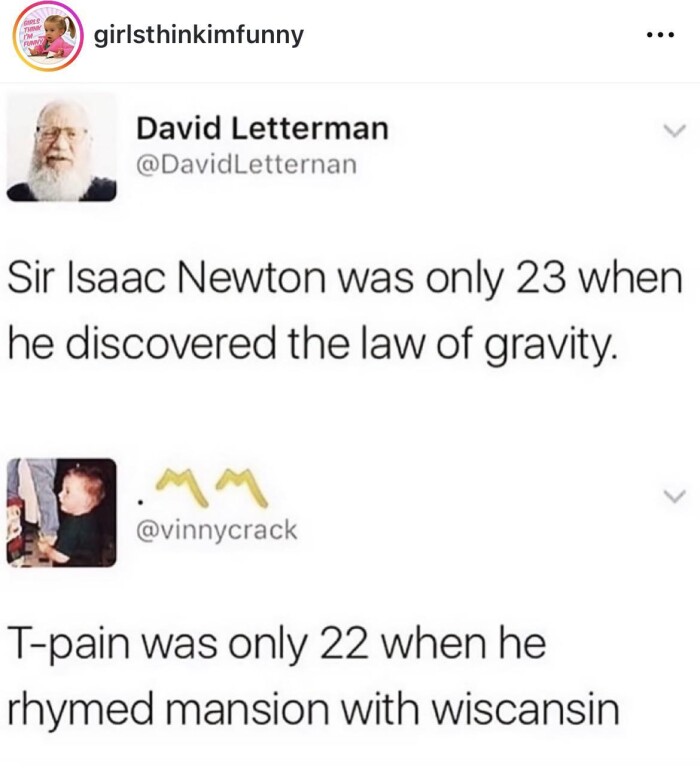Expand the chevron on vinnycrack's tweet
The image size is (700, 772).
(x=674, y=496)
